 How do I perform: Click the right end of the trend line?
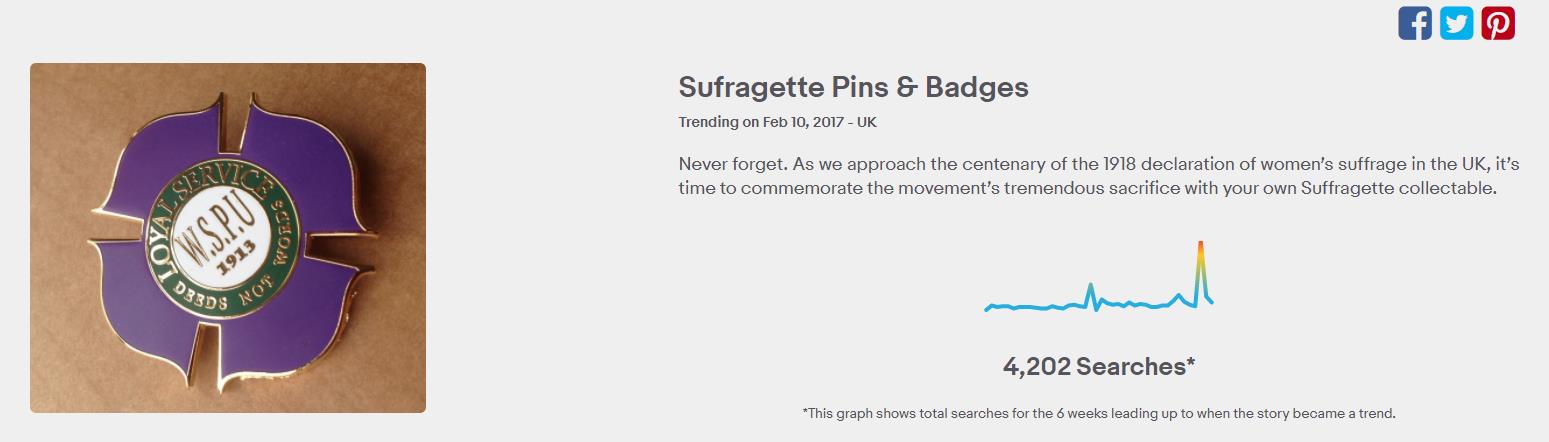1212,302
